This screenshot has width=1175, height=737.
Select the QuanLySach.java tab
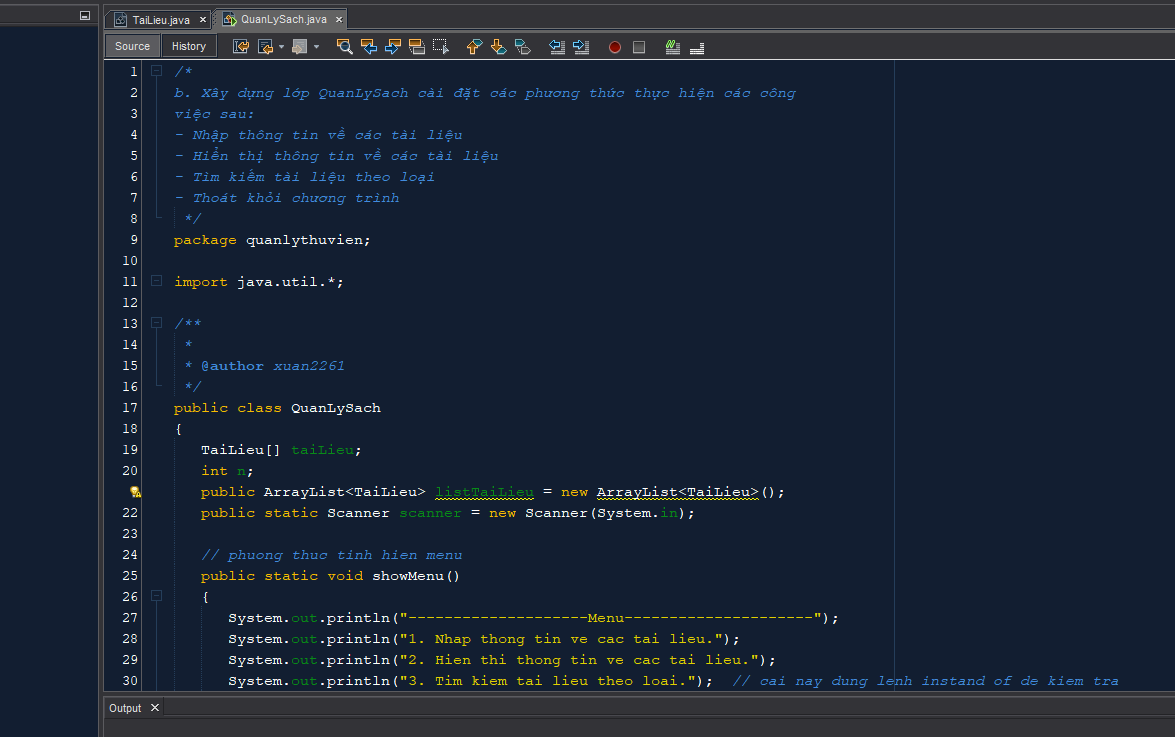pos(283,20)
